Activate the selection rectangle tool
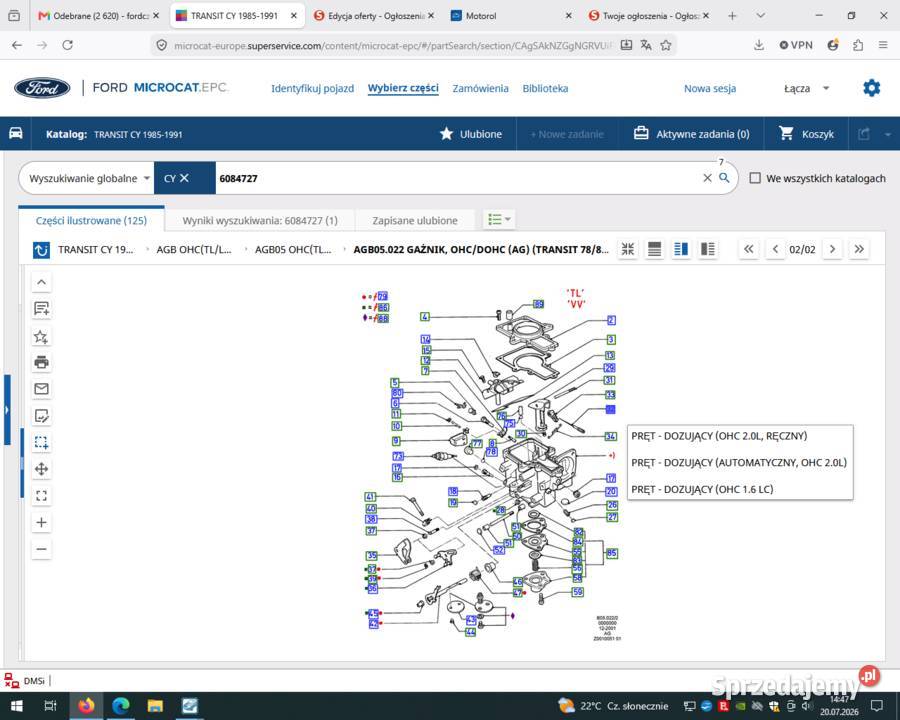This screenshot has width=900, height=720. point(41,442)
